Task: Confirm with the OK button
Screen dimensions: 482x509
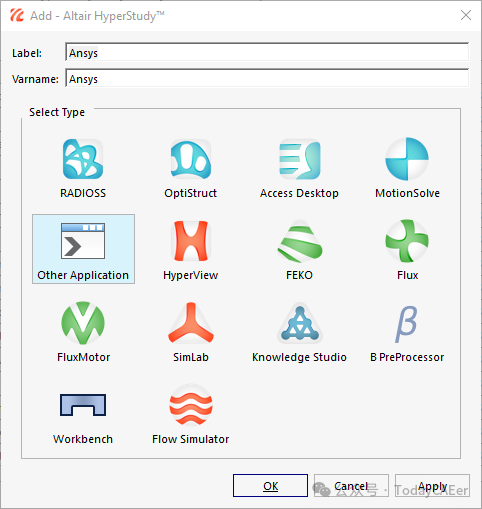Action: (x=270, y=486)
